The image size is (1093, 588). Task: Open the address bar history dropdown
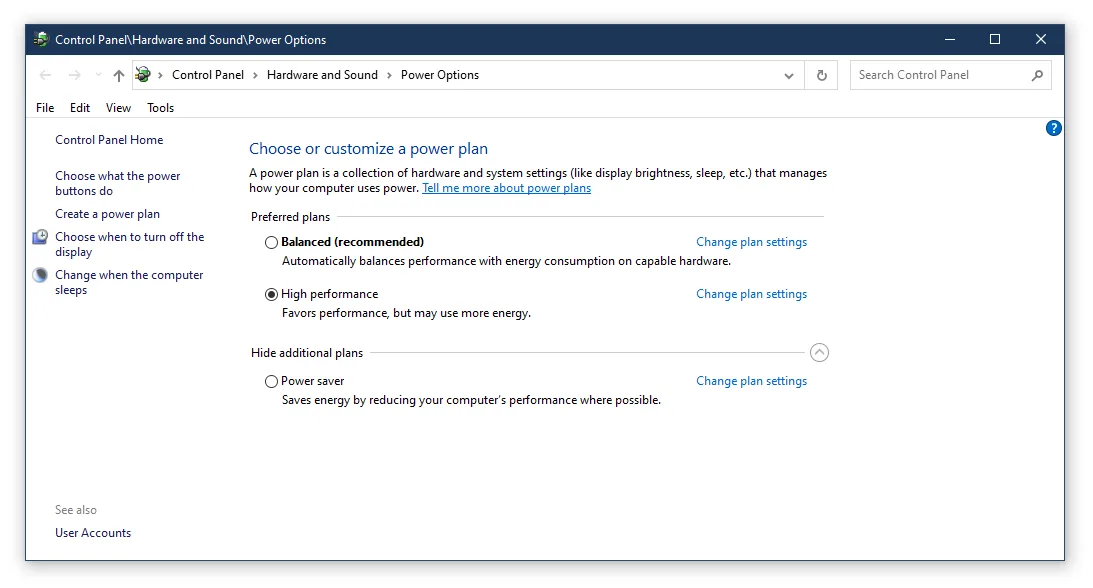click(788, 75)
